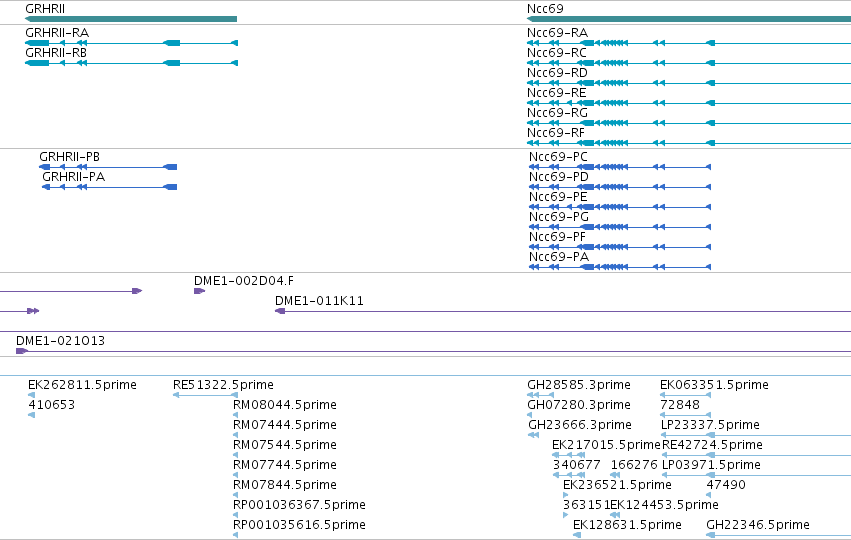Image resolution: width=851 pixels, height=540 pixels.
Task: Select the RP001036367.5prime EST label
Action: click(x=299, y=505)
